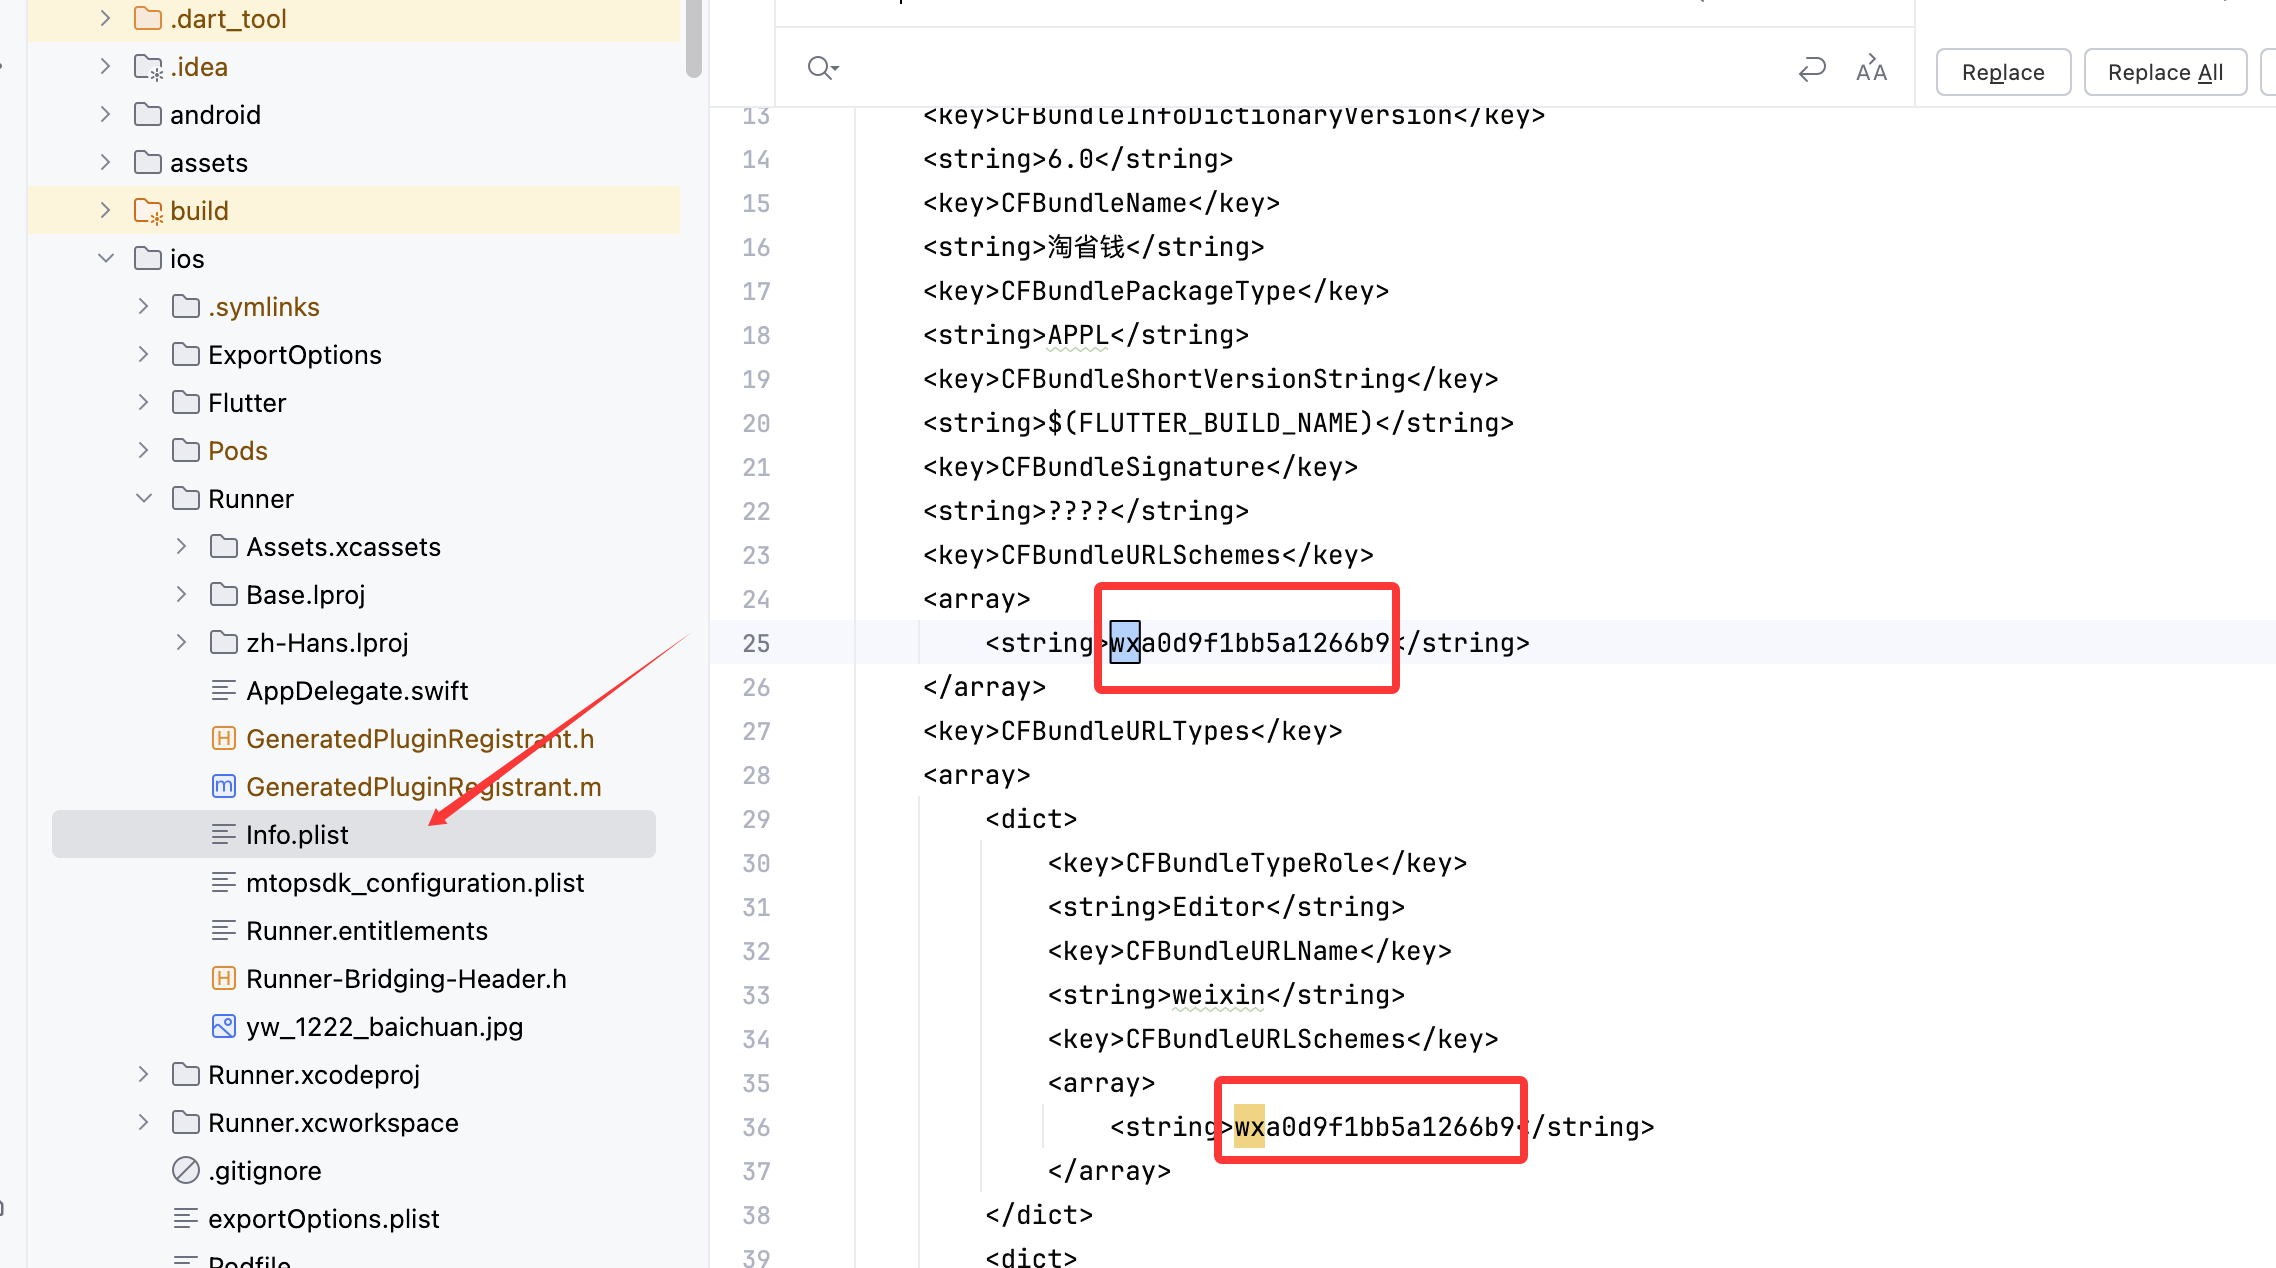Image resolution: width=2276 pixels, height=1268 pixels.
Task: Toggle preserve case AA icon
Action: pos(1871,69)
